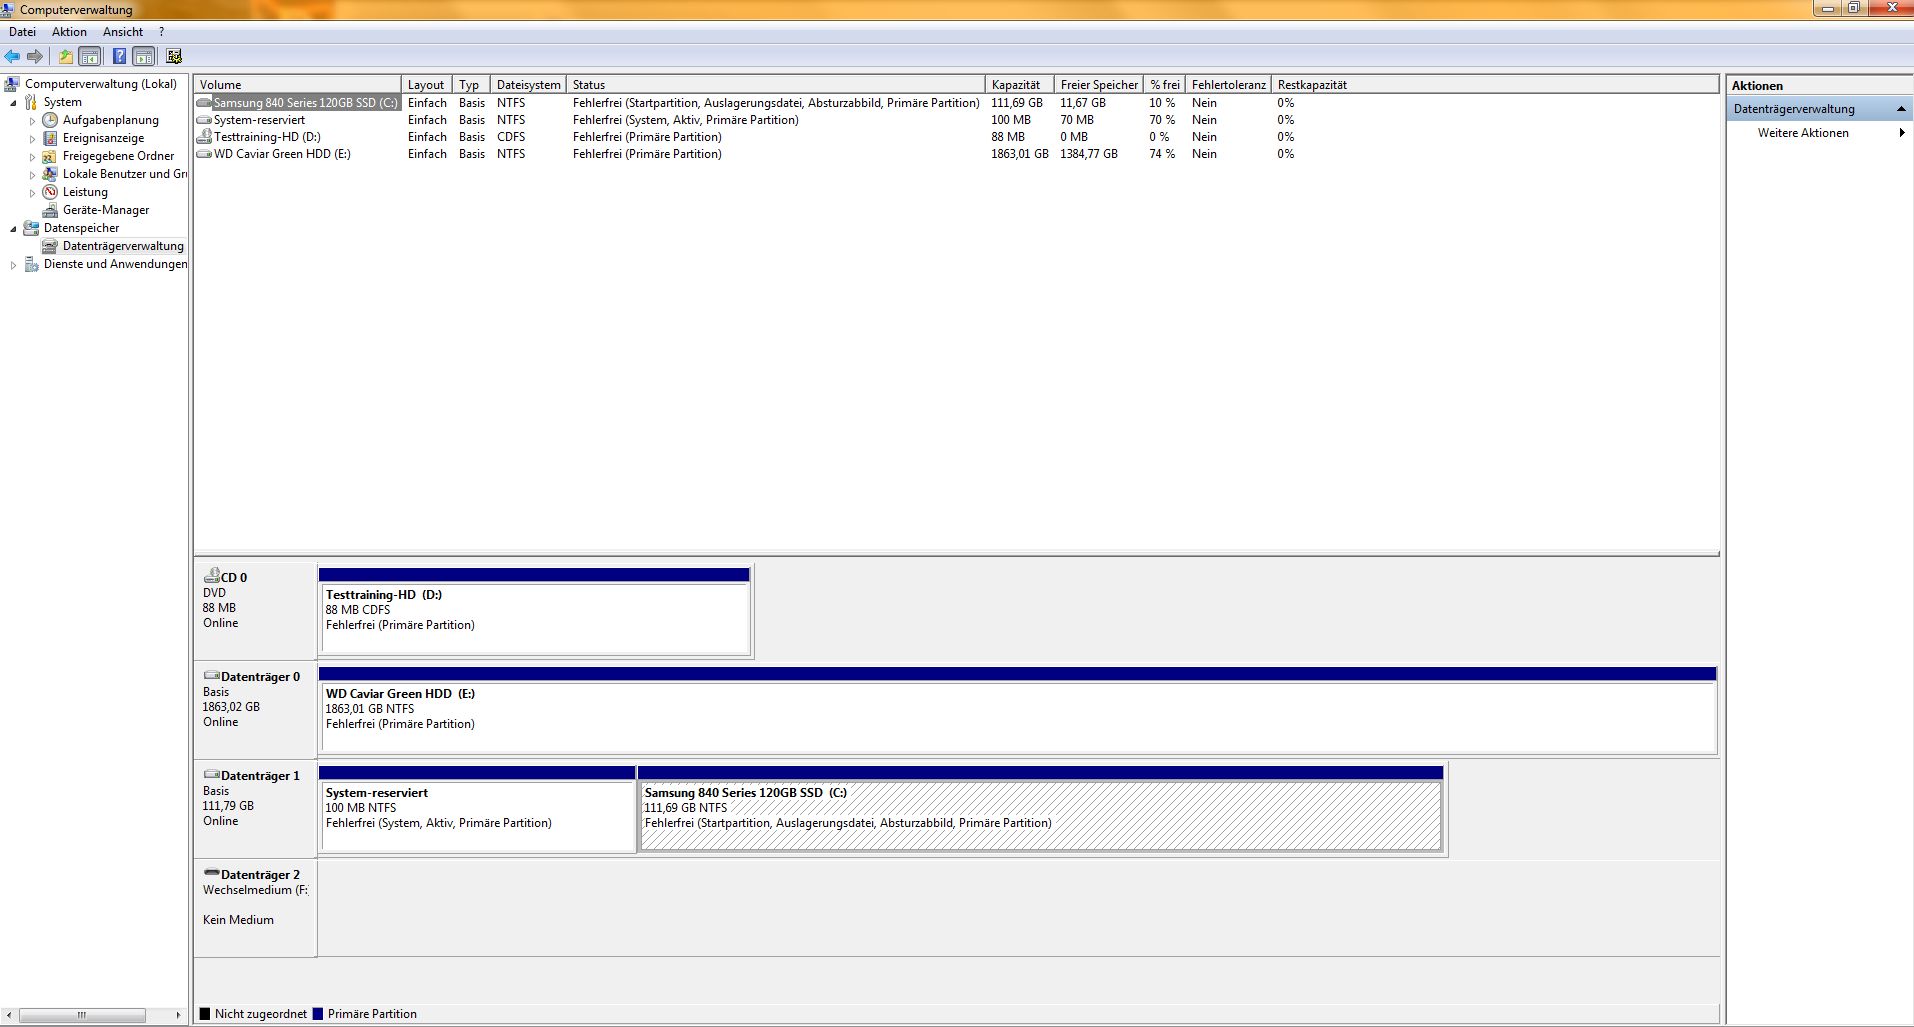Click the Leistung performance gauge icon
The height and width of the screenshot is (1027, 1914).
50,192
